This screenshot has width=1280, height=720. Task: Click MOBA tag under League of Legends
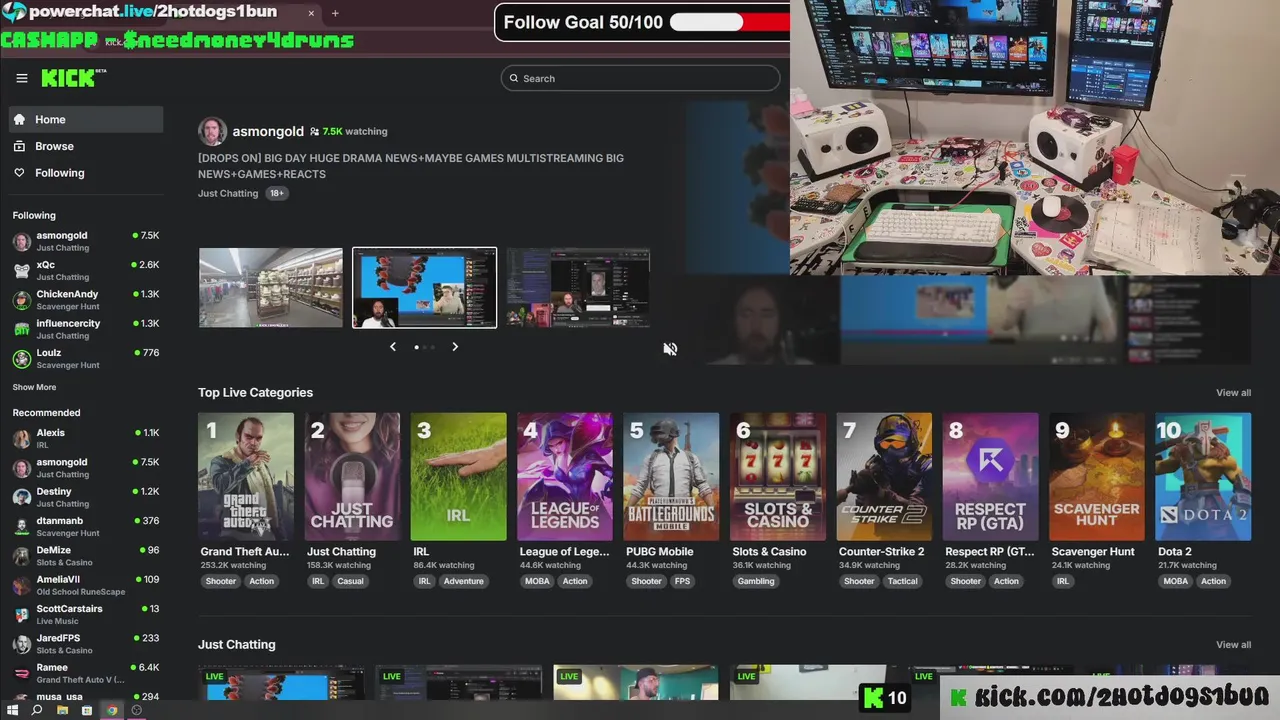(536, 581)
